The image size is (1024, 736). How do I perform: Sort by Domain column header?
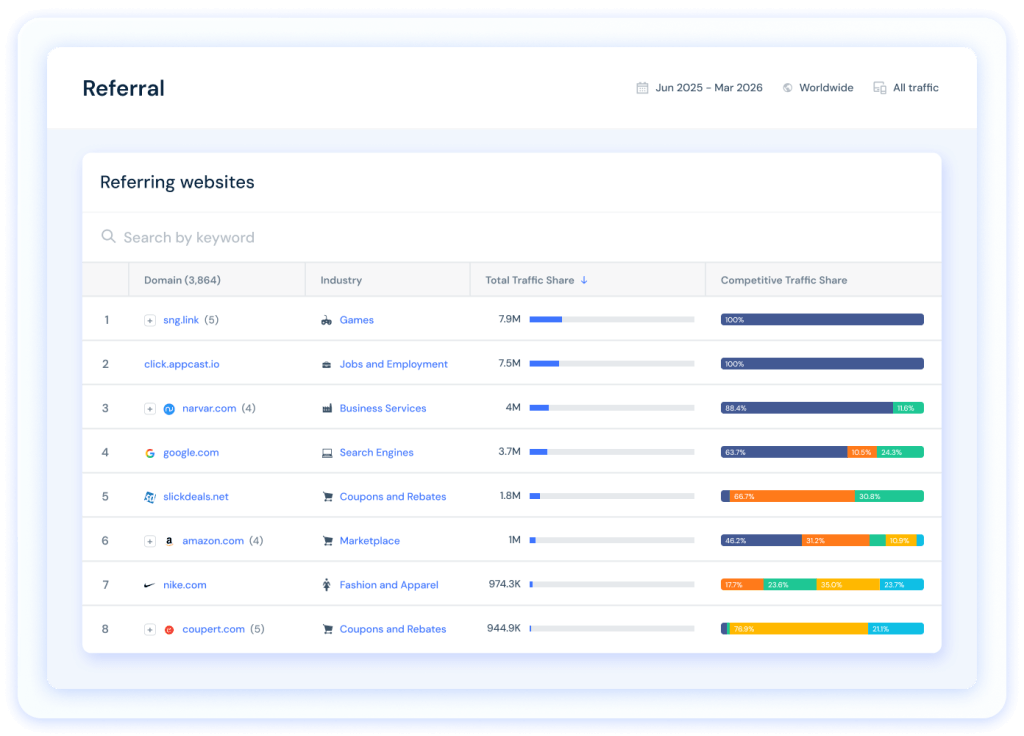coord(182,280)
